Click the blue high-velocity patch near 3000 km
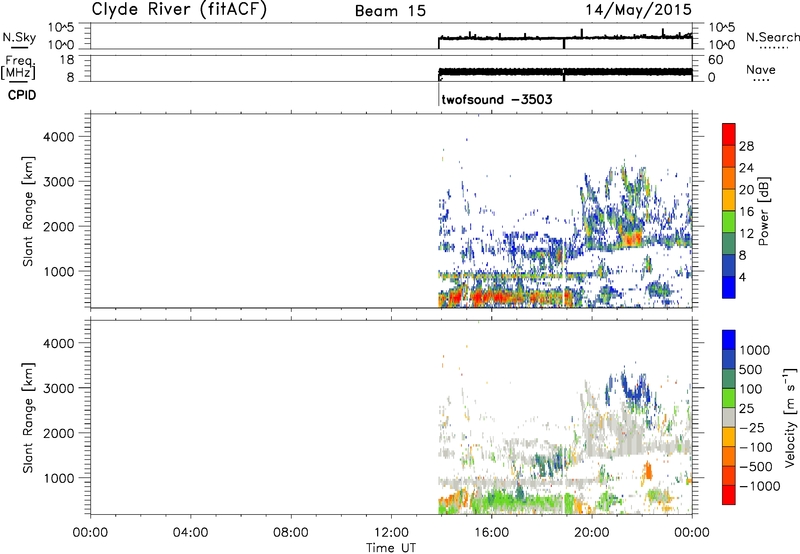 (635, 390)
